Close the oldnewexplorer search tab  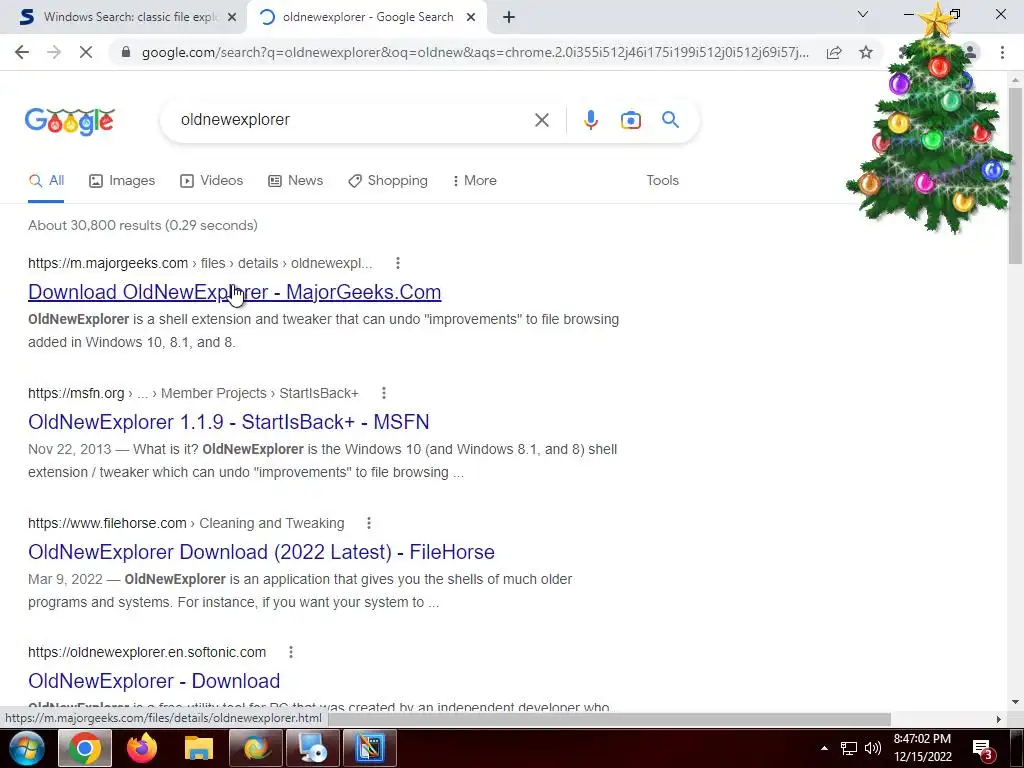pyautogui.click(x=471, y=18)
